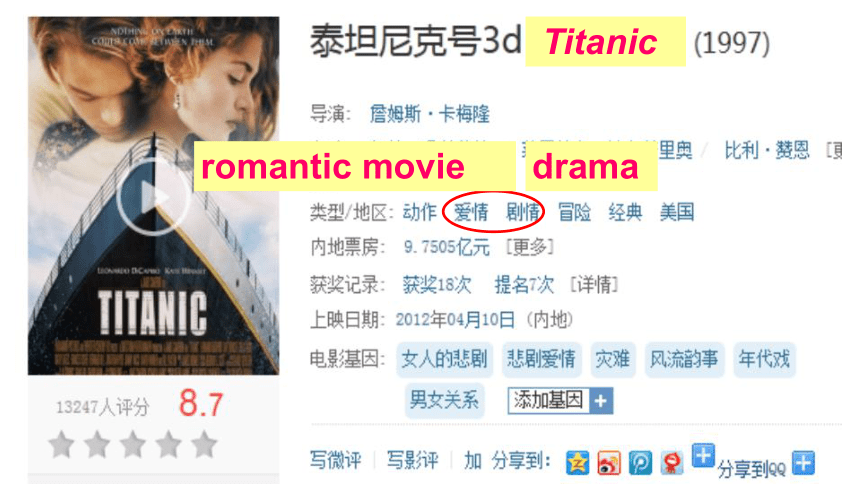The width and height of the screenshot is (860, 484).
Task: Rate with the first star
Action: [x=61, y=444]
